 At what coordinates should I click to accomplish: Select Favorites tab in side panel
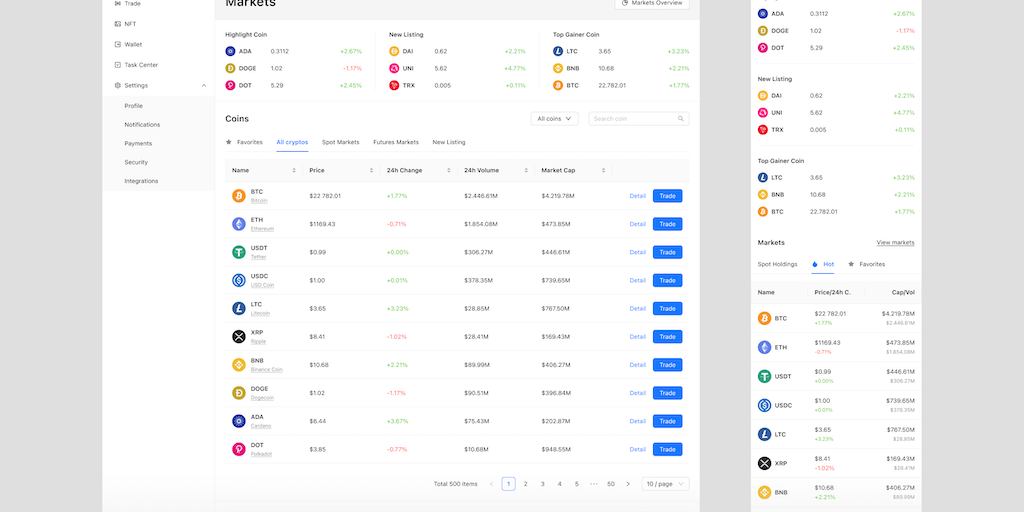867,264
